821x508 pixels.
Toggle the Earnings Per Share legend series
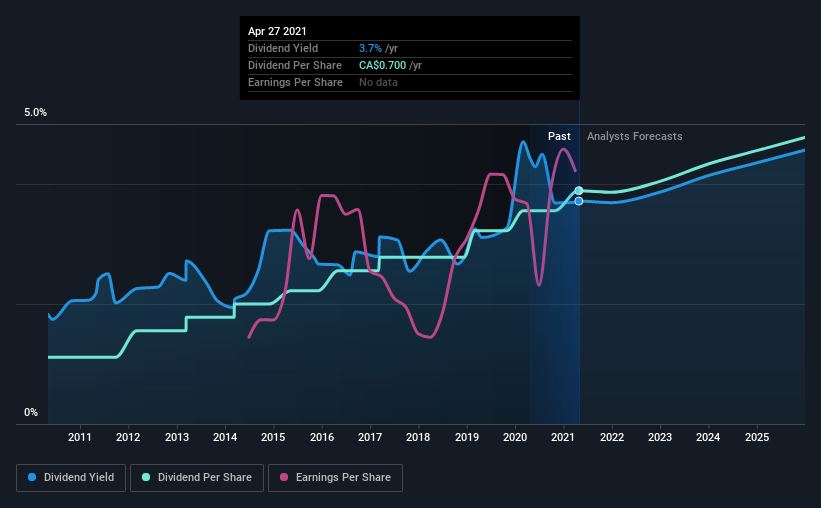click(x=335, y=478)
